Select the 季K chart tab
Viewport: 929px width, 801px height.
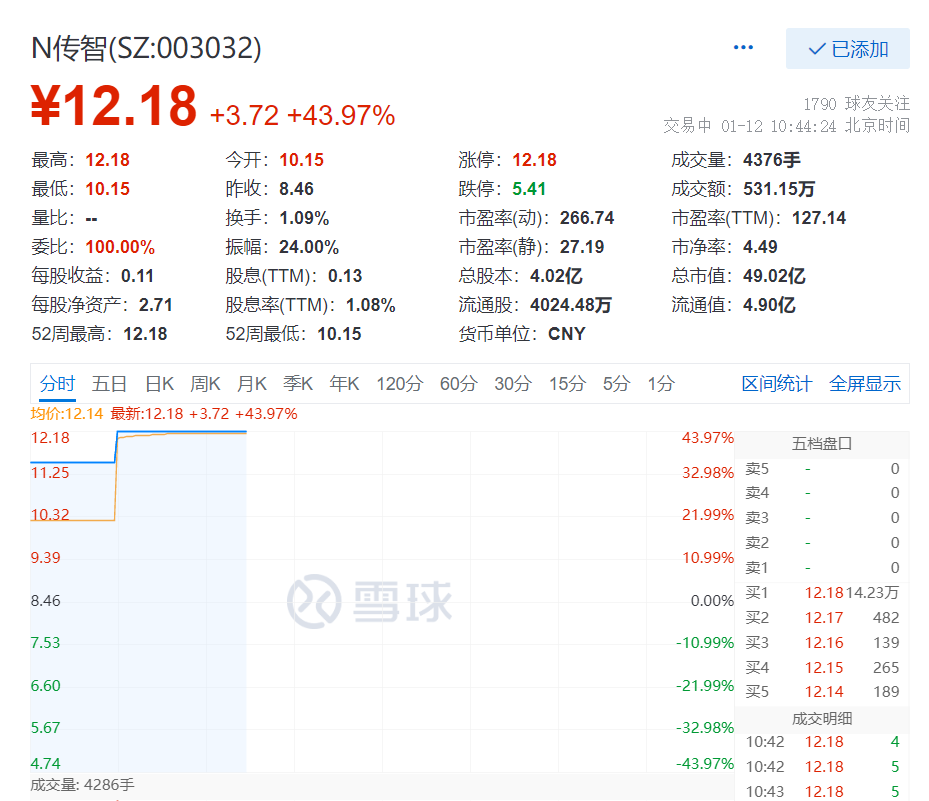[298, 384]
